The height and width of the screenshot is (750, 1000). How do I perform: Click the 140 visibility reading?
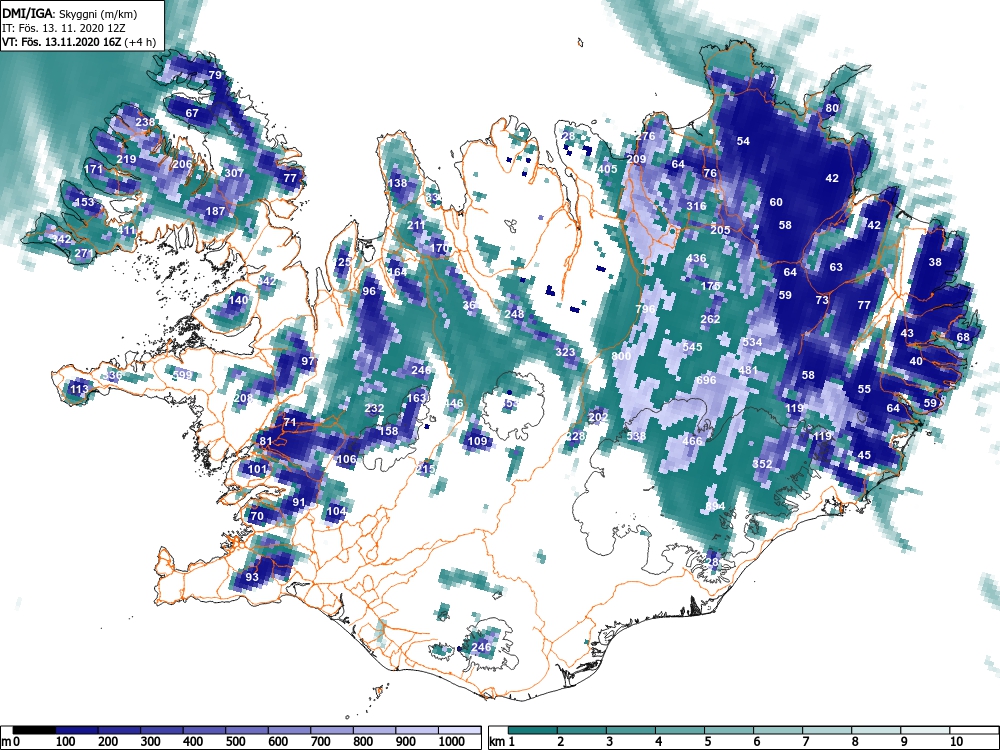238,300
